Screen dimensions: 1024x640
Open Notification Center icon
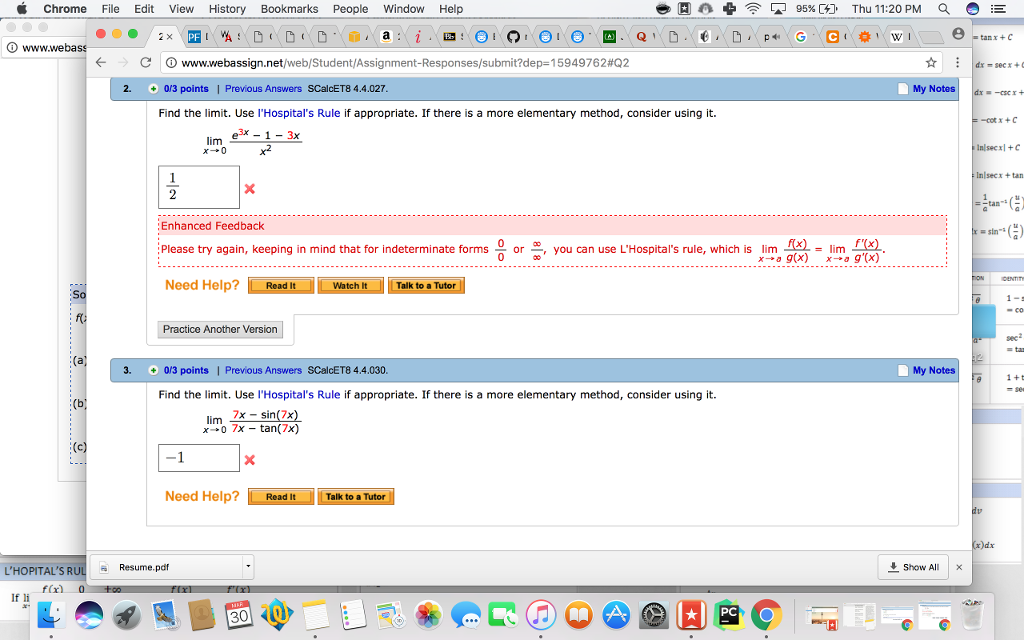click(998, 8)
